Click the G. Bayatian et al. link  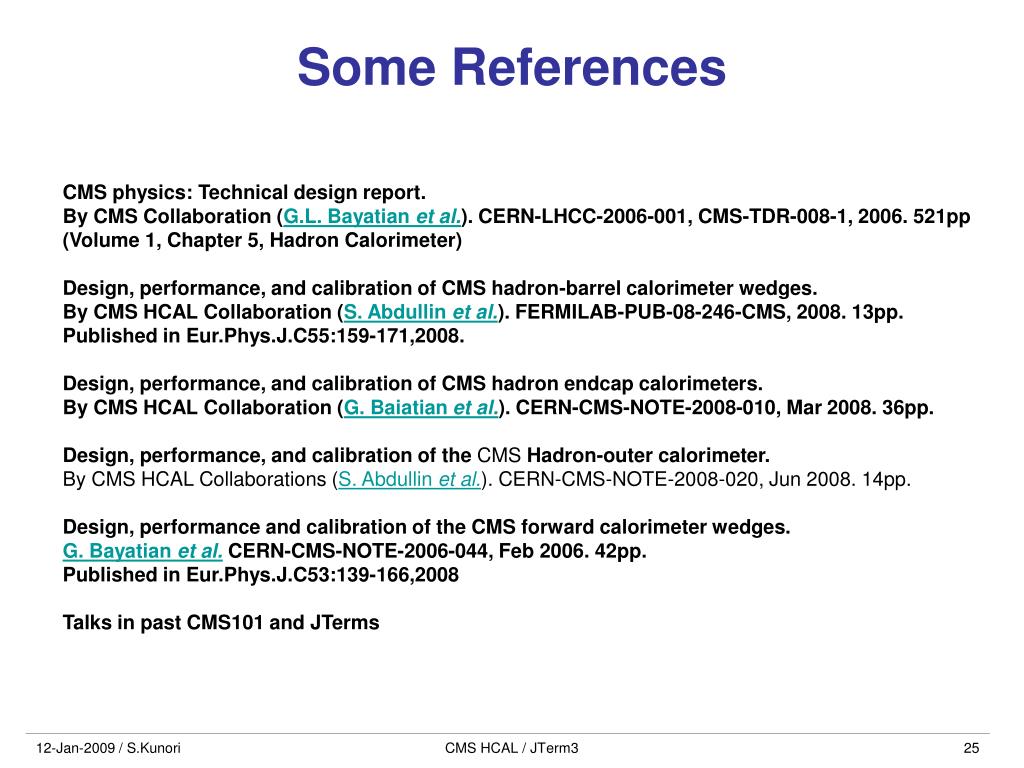click(x=142, y=551)
